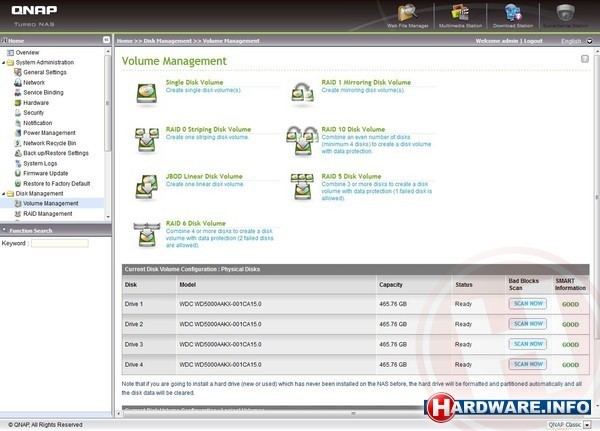Click the QNAP Turbo NAS logo

tap(34, 16)
